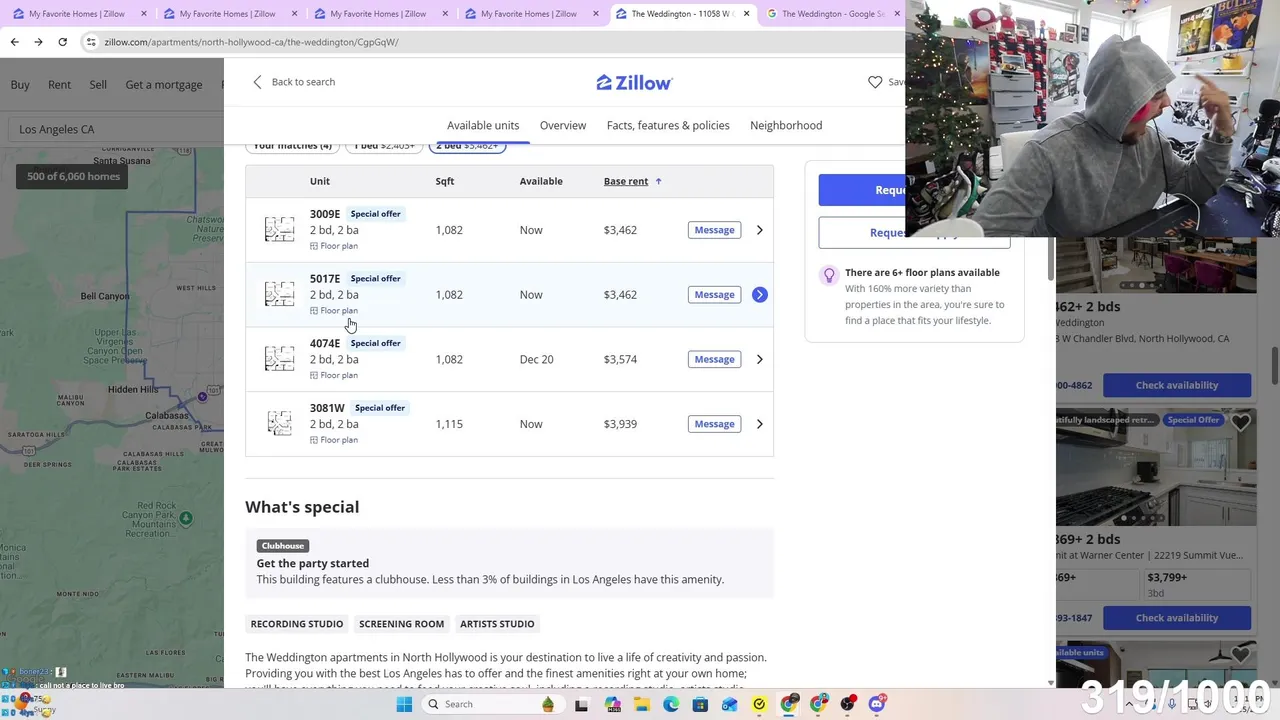Click the browser address bar URL
This screenshot has height=720, width=1280.
pyautogui.click(x=251, y=42)
